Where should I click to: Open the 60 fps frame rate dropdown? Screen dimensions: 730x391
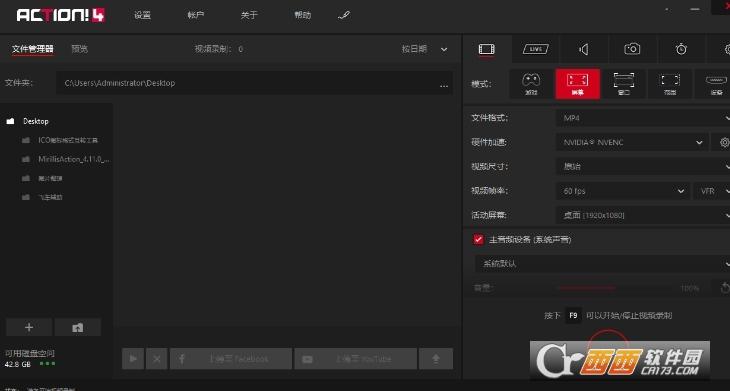click(x=623, y=191)
